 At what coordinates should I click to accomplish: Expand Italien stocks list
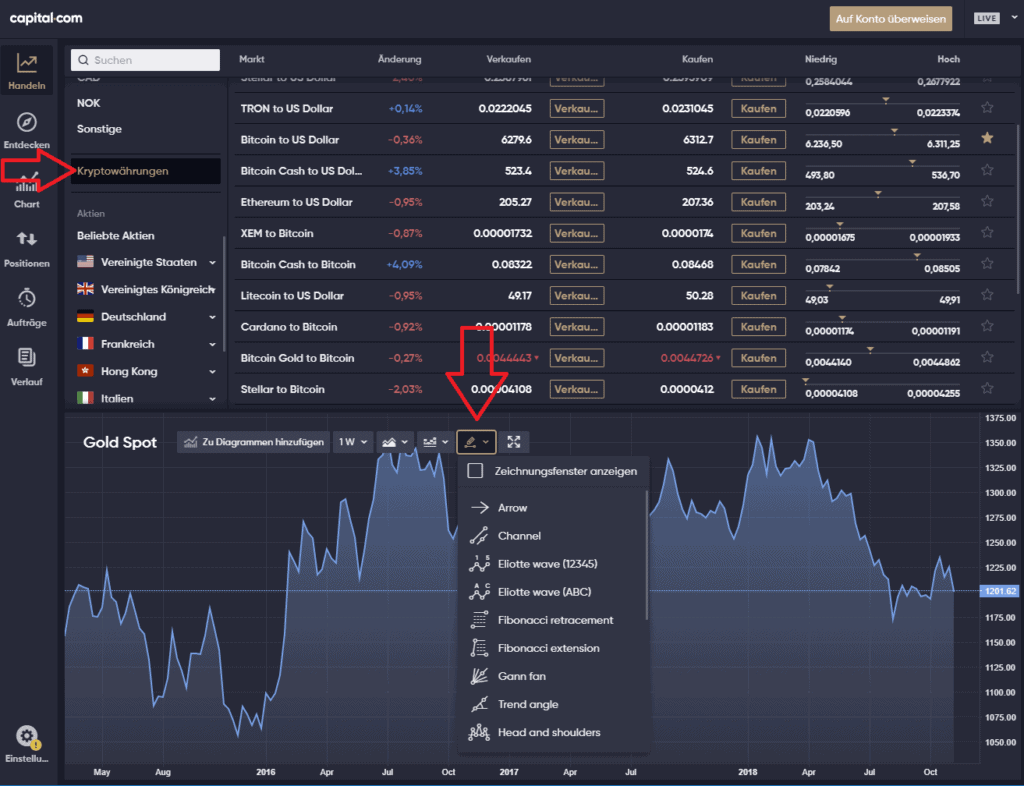[x=212, y=399]
